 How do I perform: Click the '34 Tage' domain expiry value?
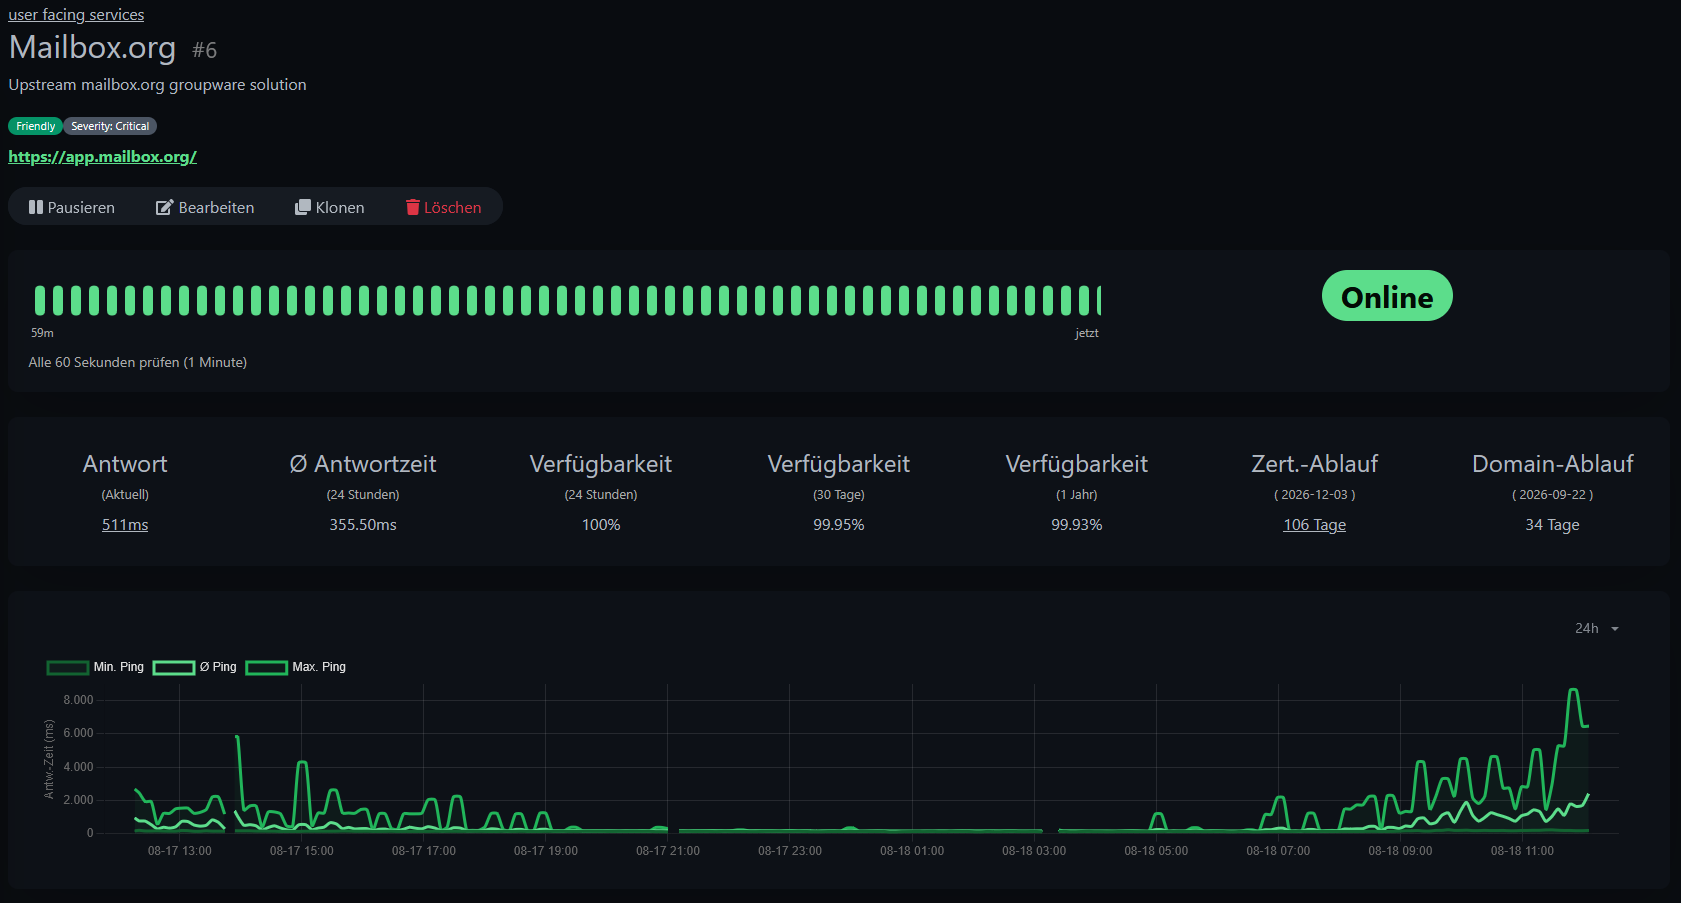tap(1553, 525)
